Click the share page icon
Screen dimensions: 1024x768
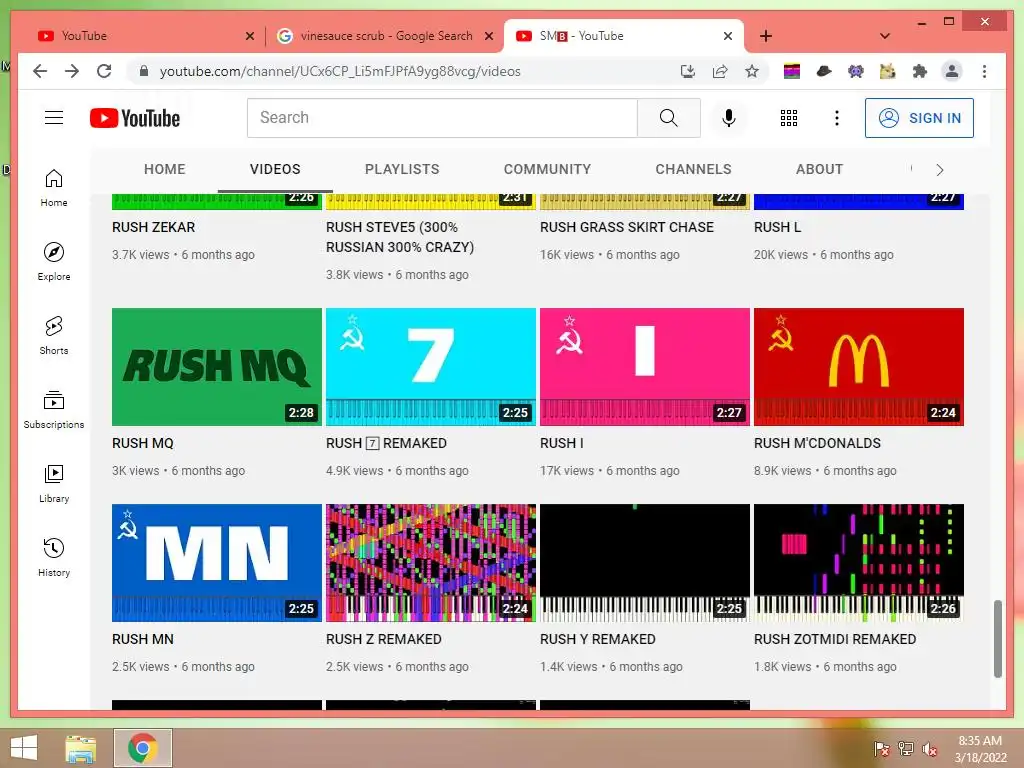click(x=720, y=71)
